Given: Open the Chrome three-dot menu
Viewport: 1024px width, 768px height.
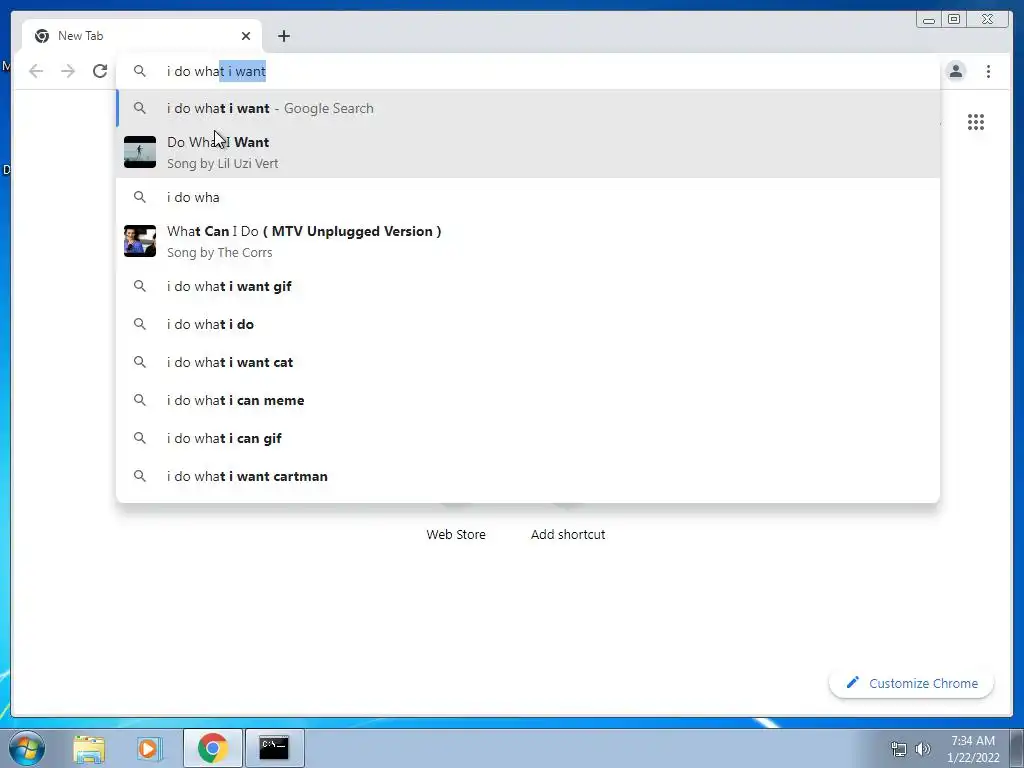Looking at the screenshot, I should 988,71.
